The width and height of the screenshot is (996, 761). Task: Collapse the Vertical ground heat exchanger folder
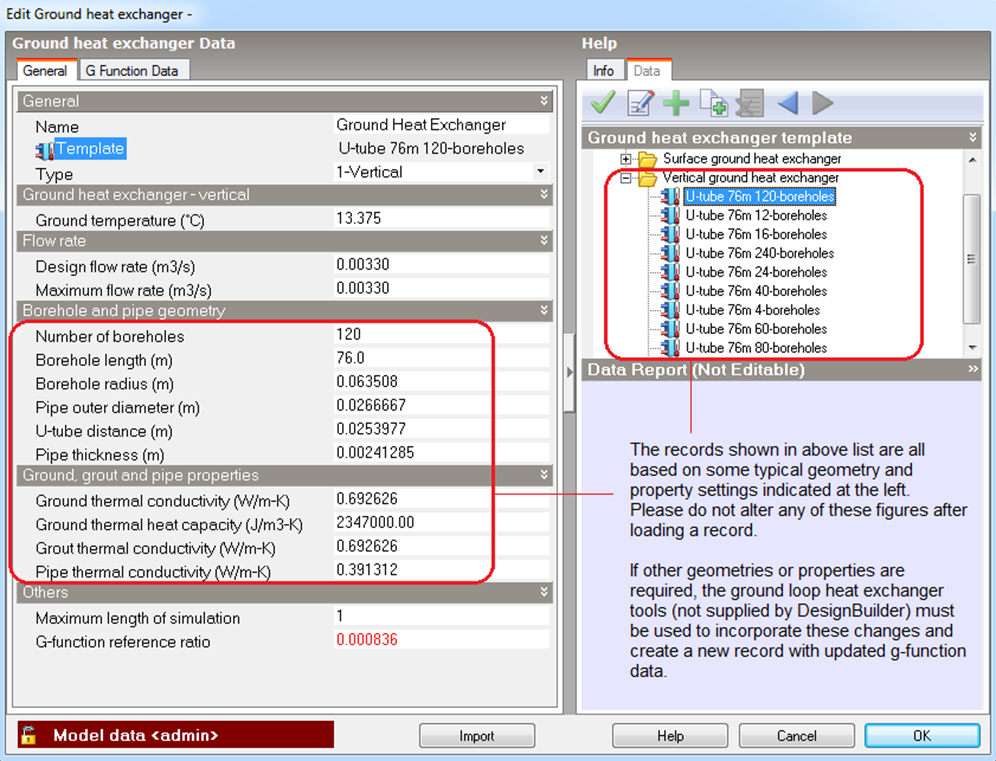[x=626, y=178]
